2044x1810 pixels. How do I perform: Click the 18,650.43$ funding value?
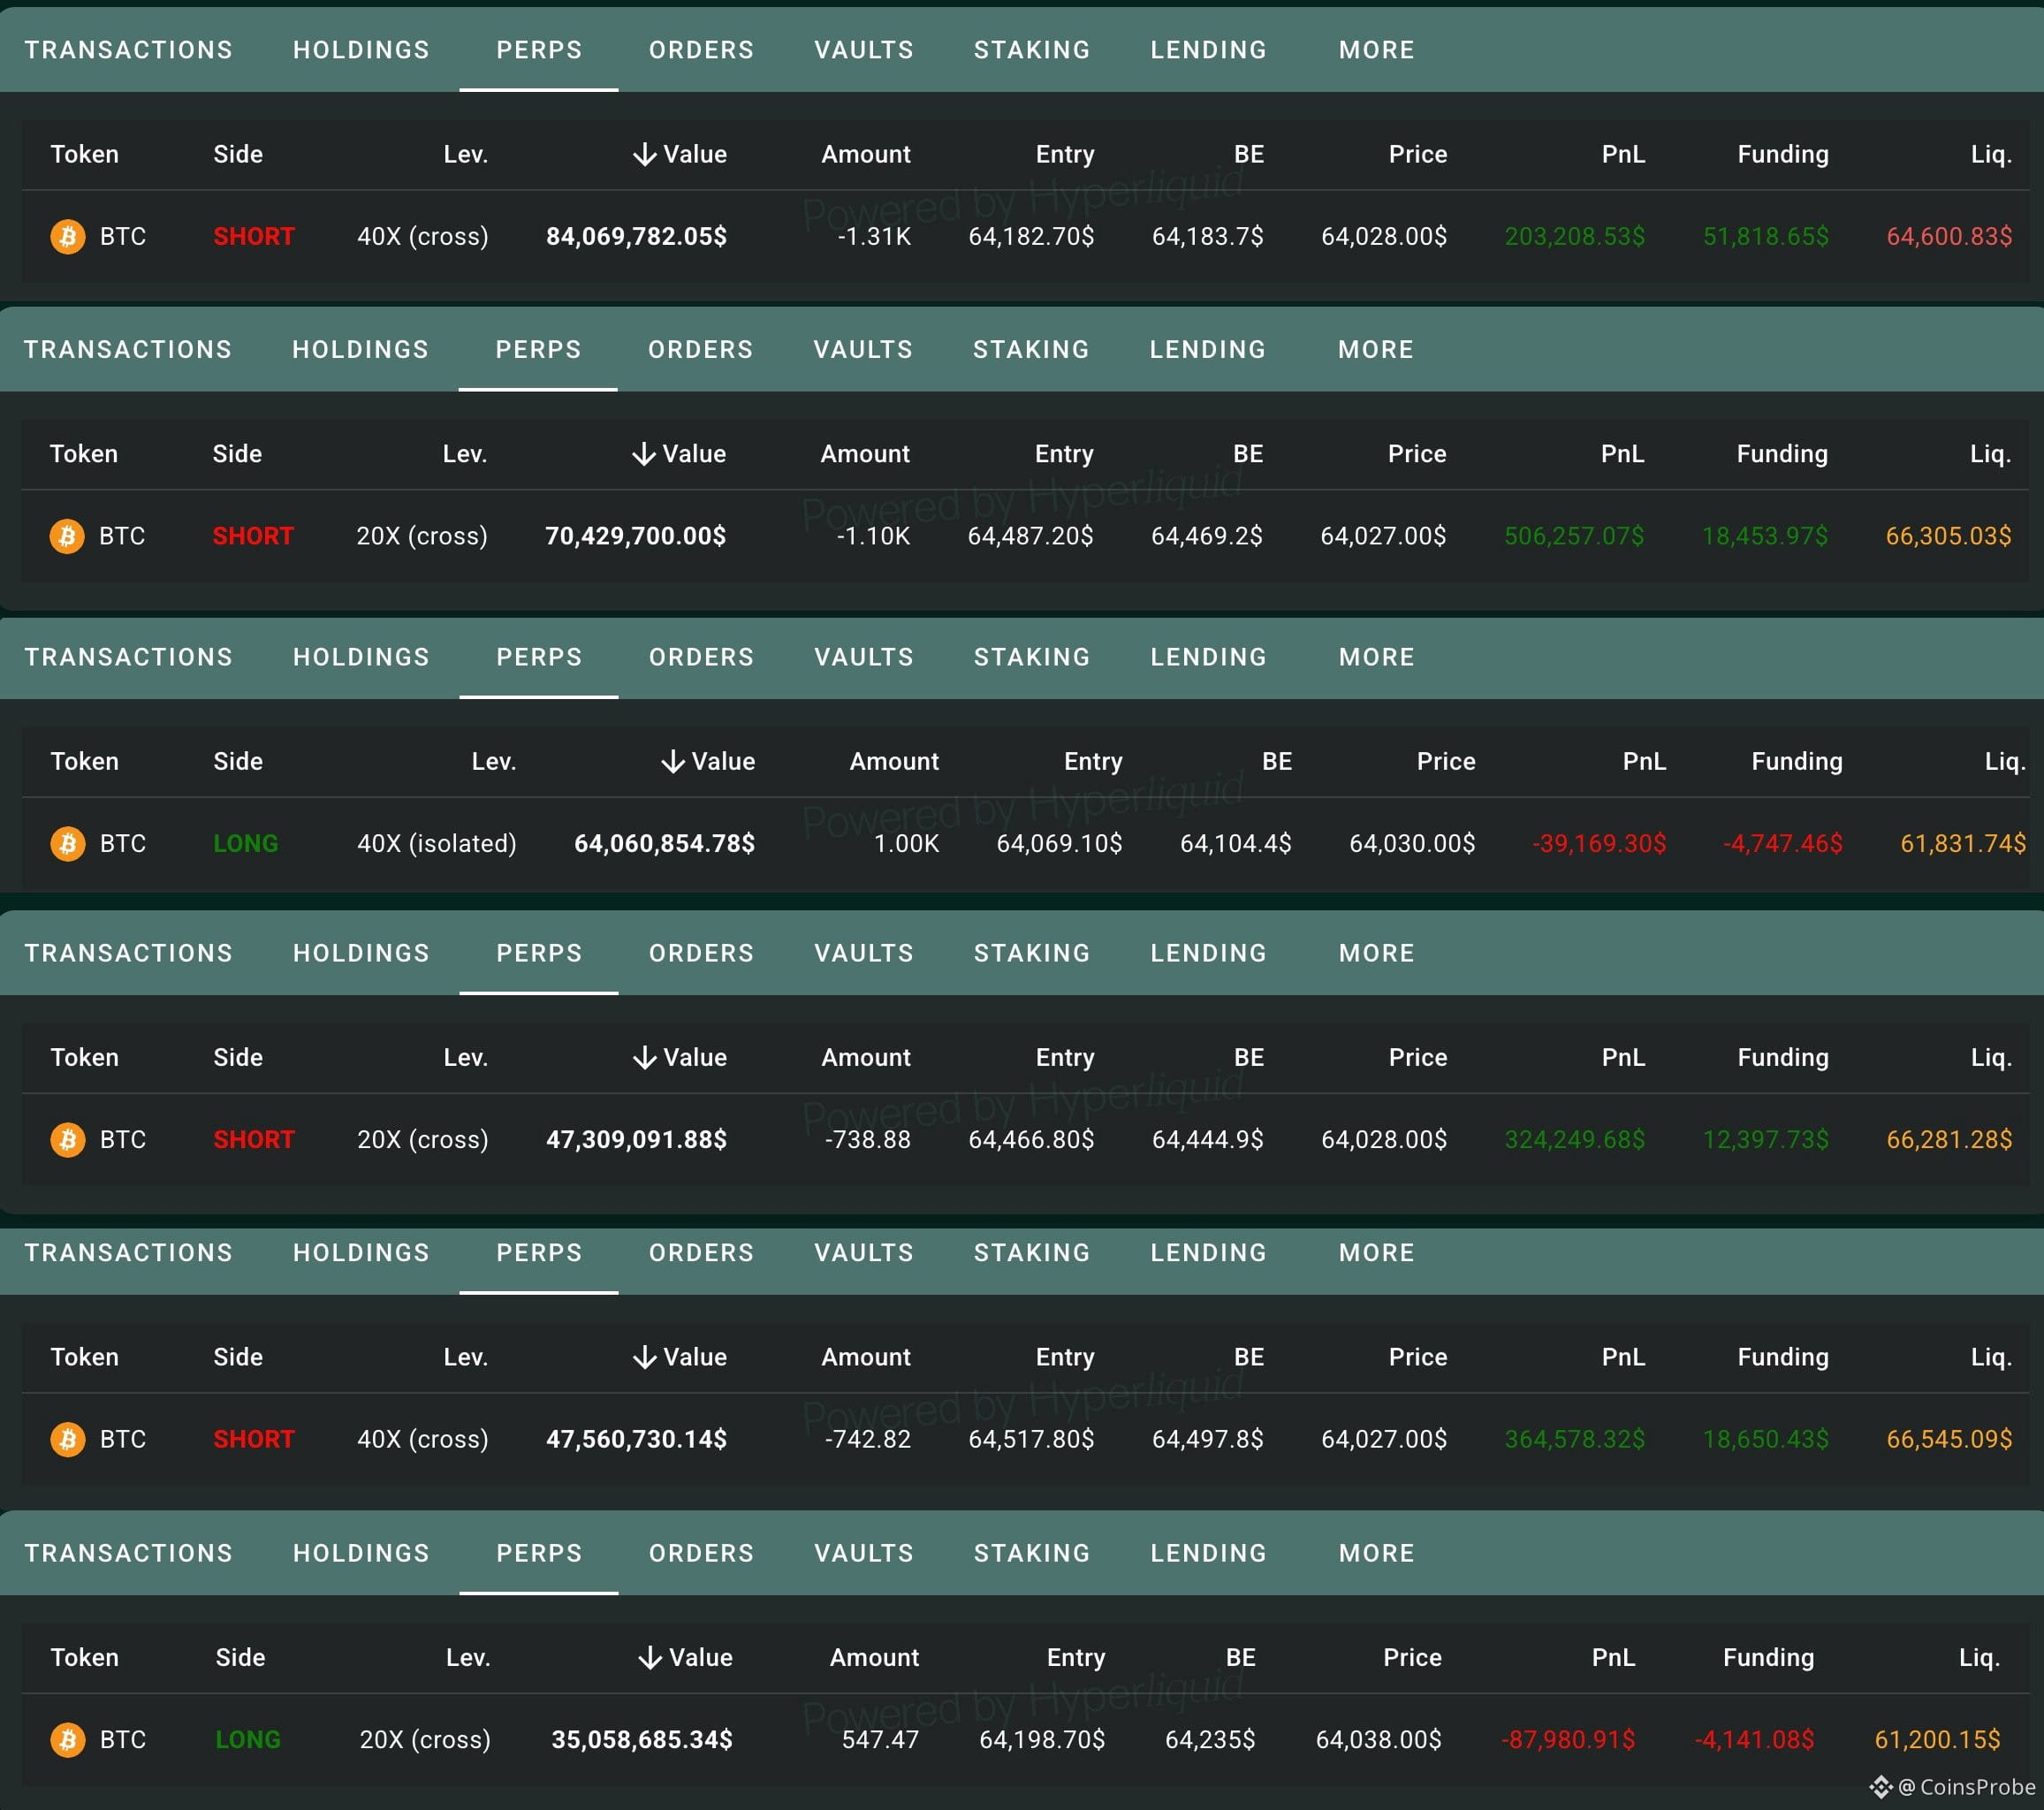click(x=1766, y=1440)
